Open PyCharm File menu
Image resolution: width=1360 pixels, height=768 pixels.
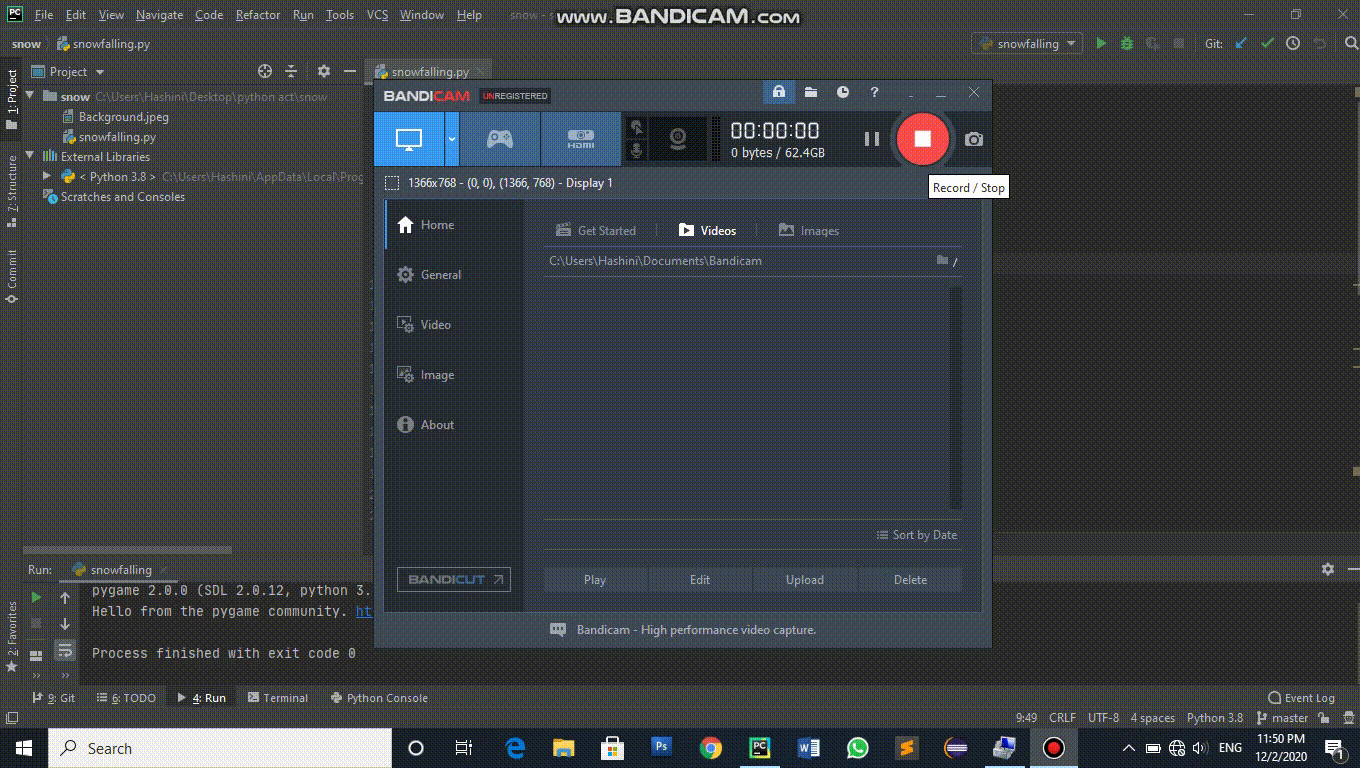point(43,15)
